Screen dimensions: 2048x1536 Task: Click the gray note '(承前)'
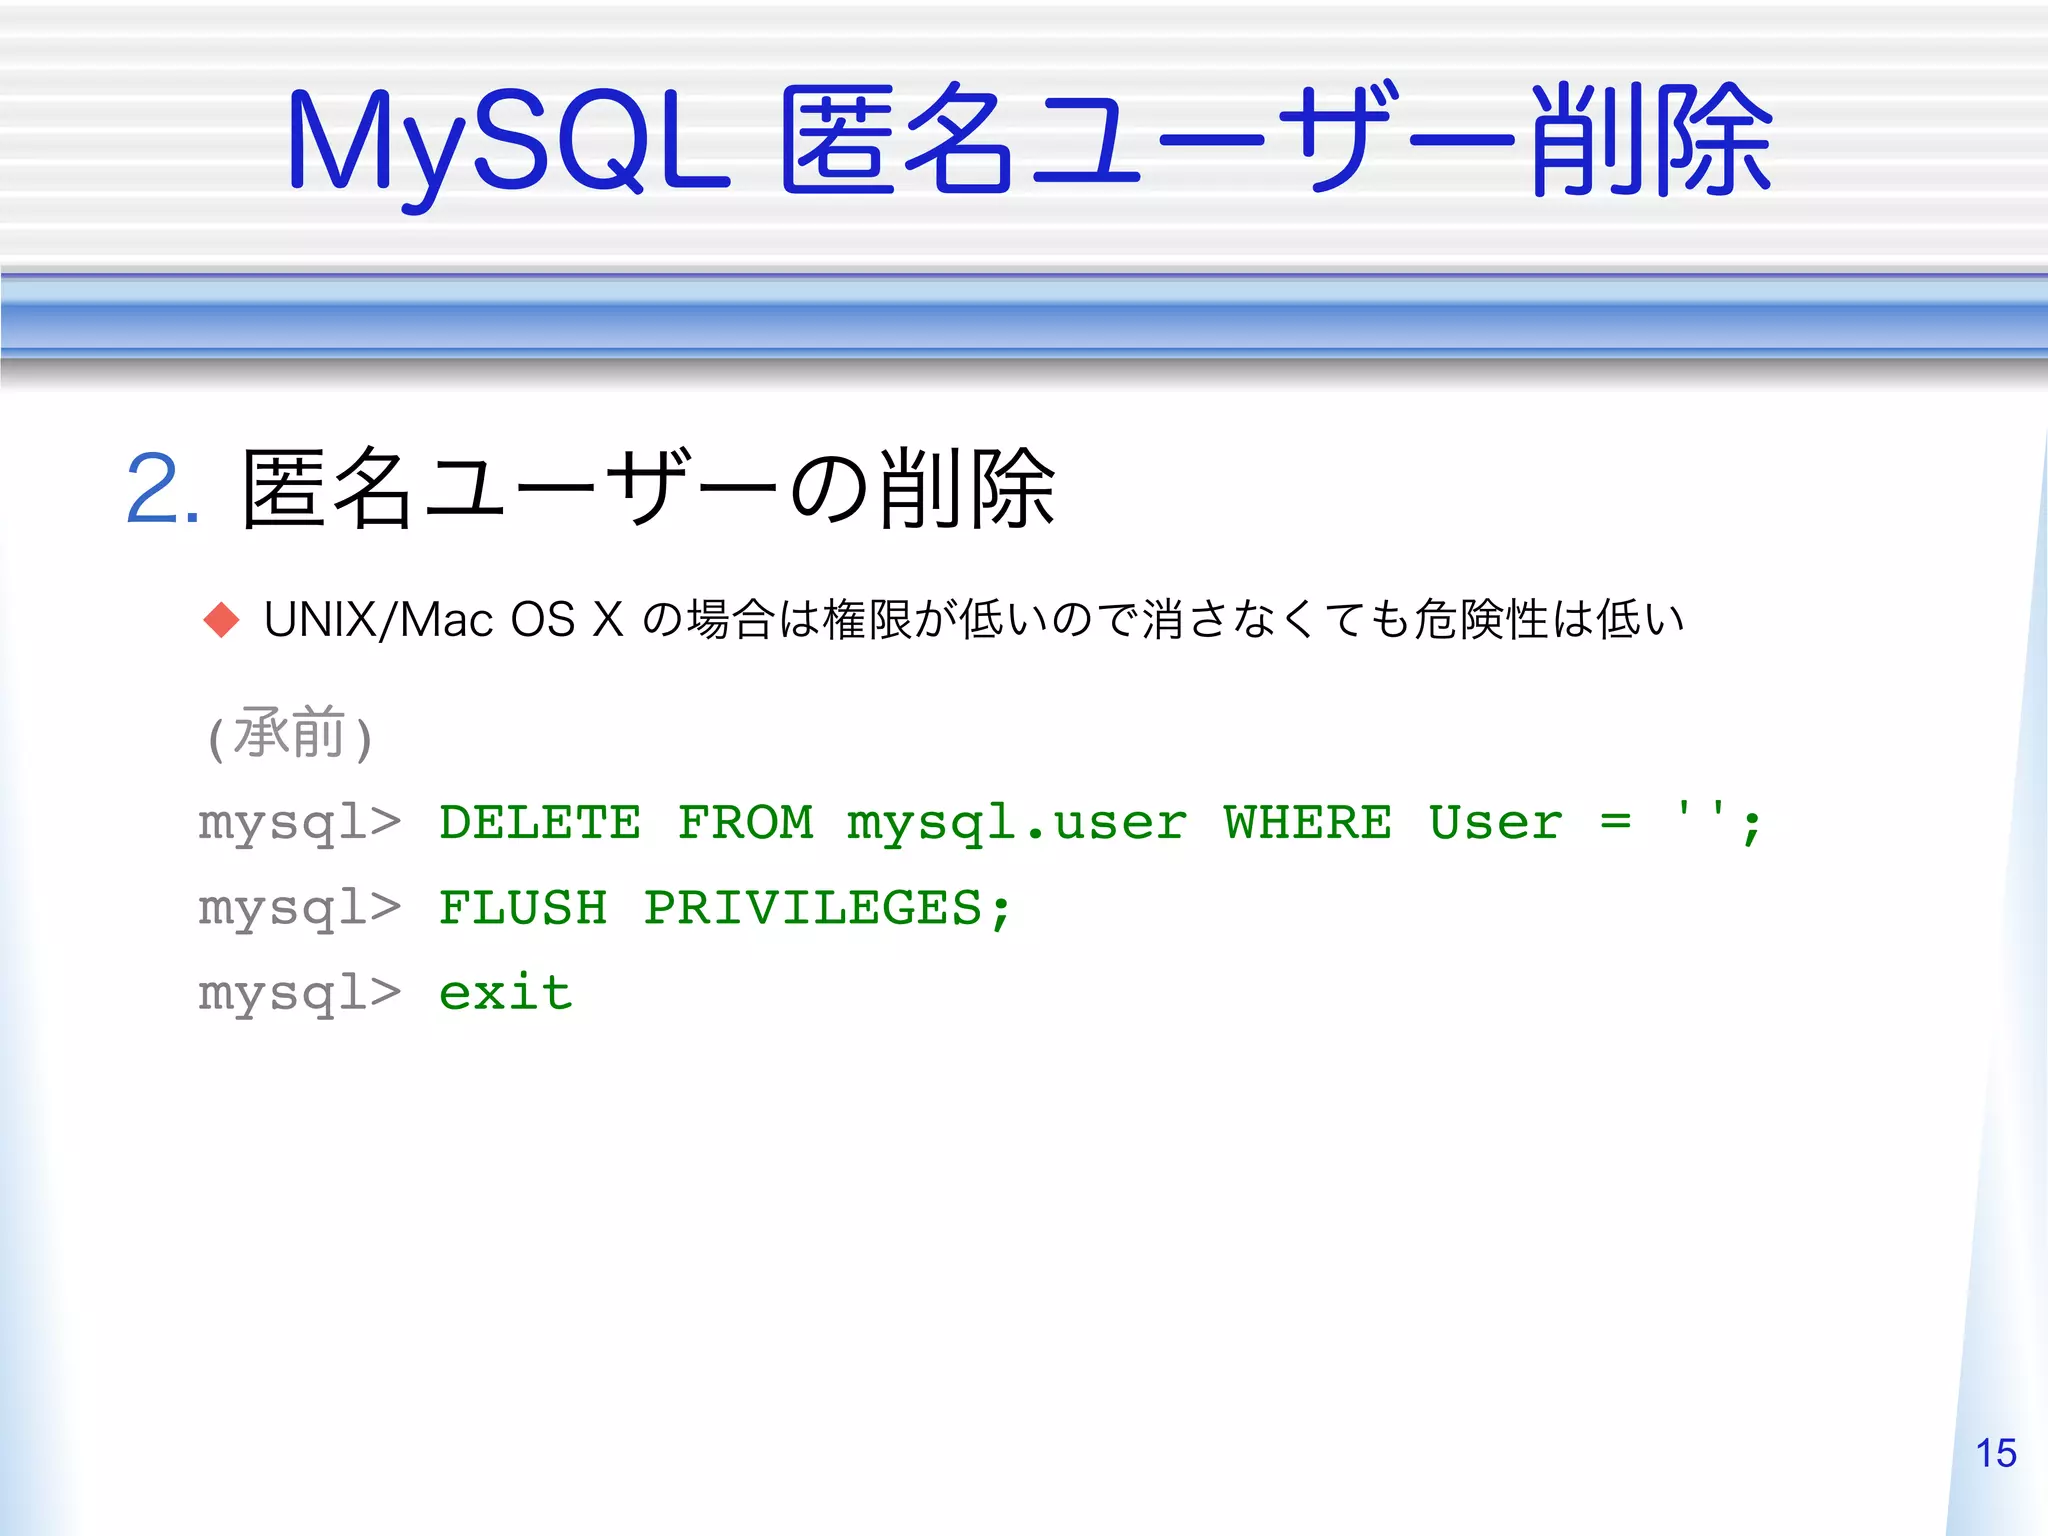coord(289,735)
